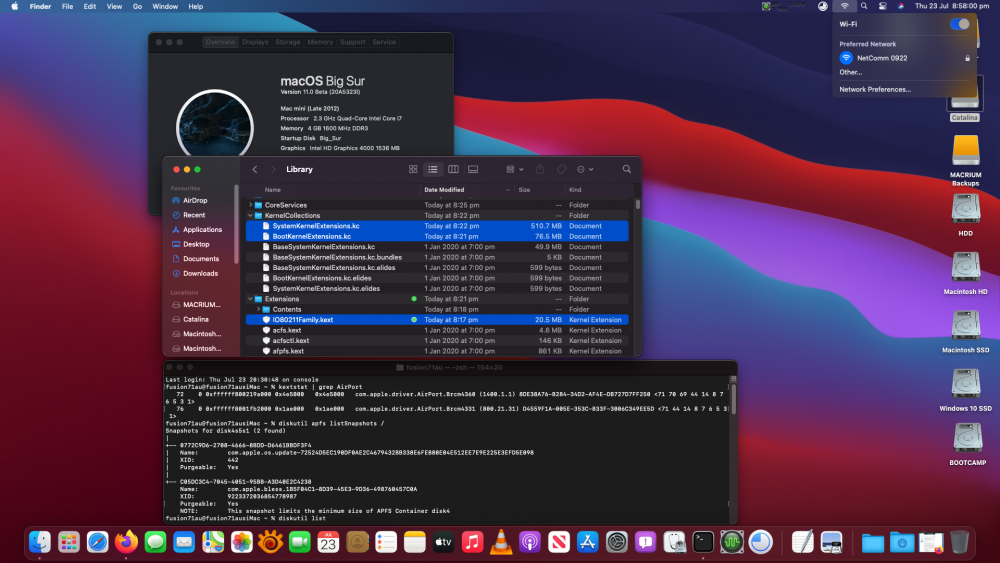
Task: Switch Finder to column view
Action: pos(453,170)
